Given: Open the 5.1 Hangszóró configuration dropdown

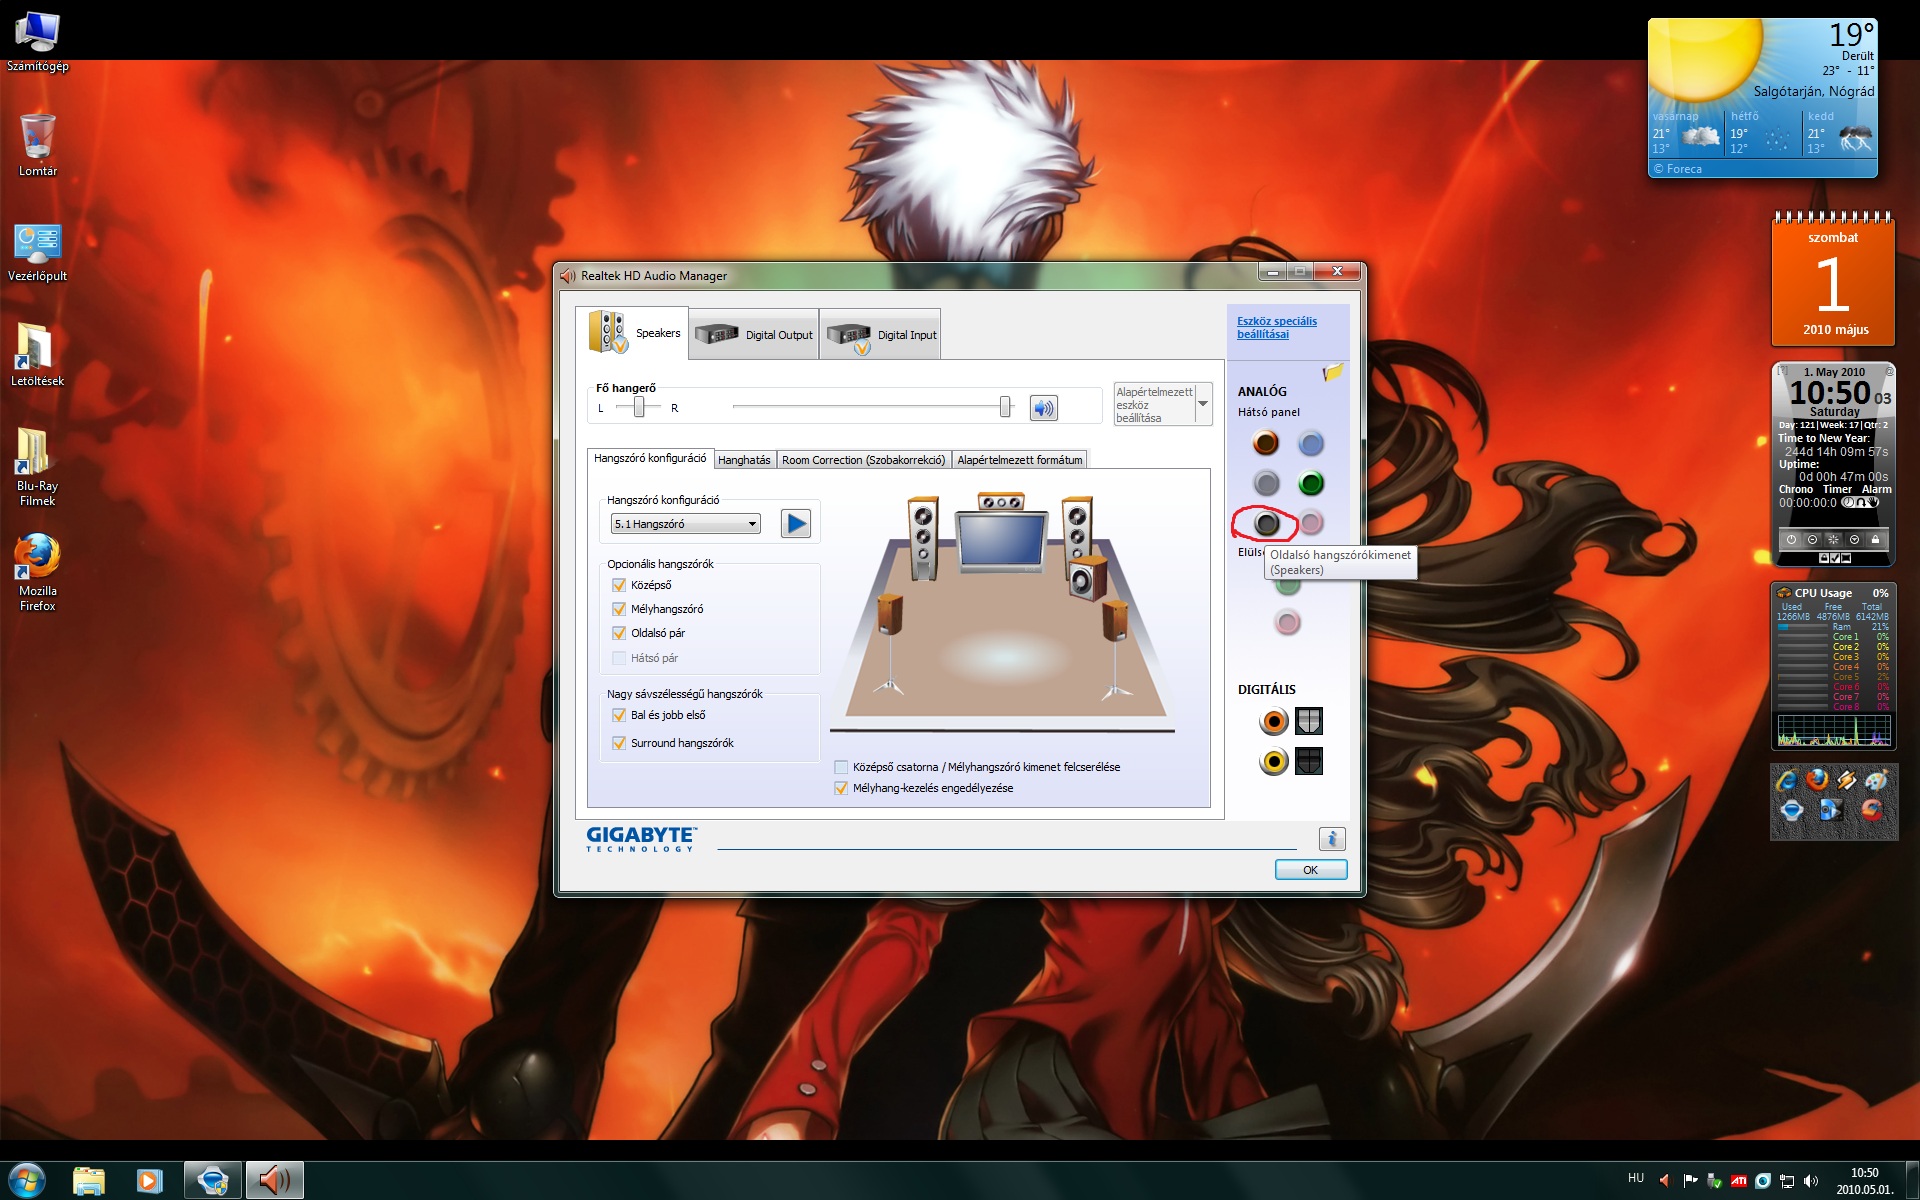Looking at the screenshot, I should [x=686, y=524].
